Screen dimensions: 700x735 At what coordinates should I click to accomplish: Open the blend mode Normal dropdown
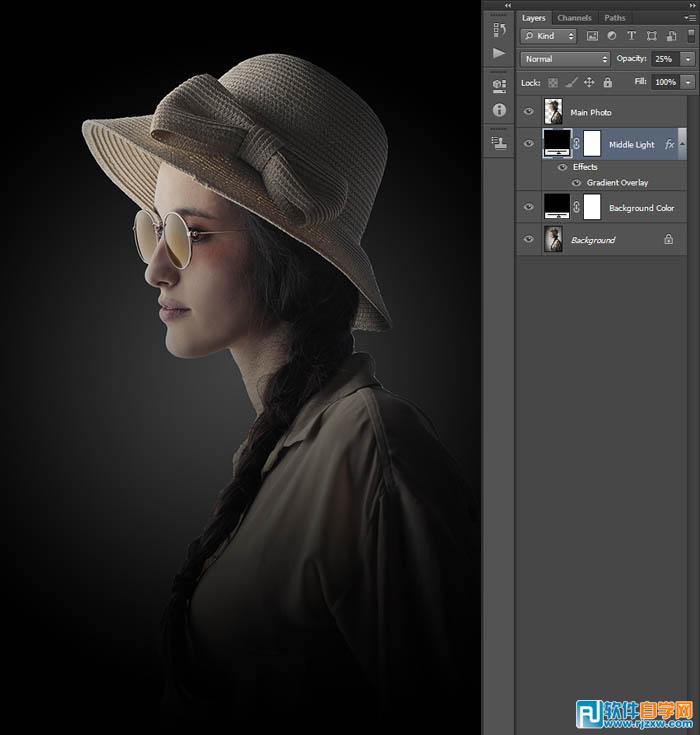click(565, 59)
